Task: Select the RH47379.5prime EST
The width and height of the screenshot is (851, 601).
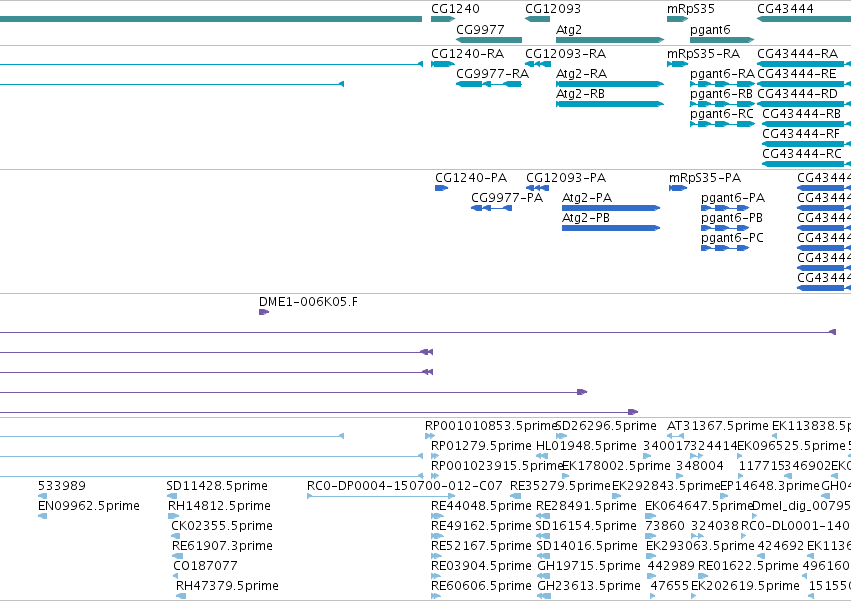Action: 181,596
